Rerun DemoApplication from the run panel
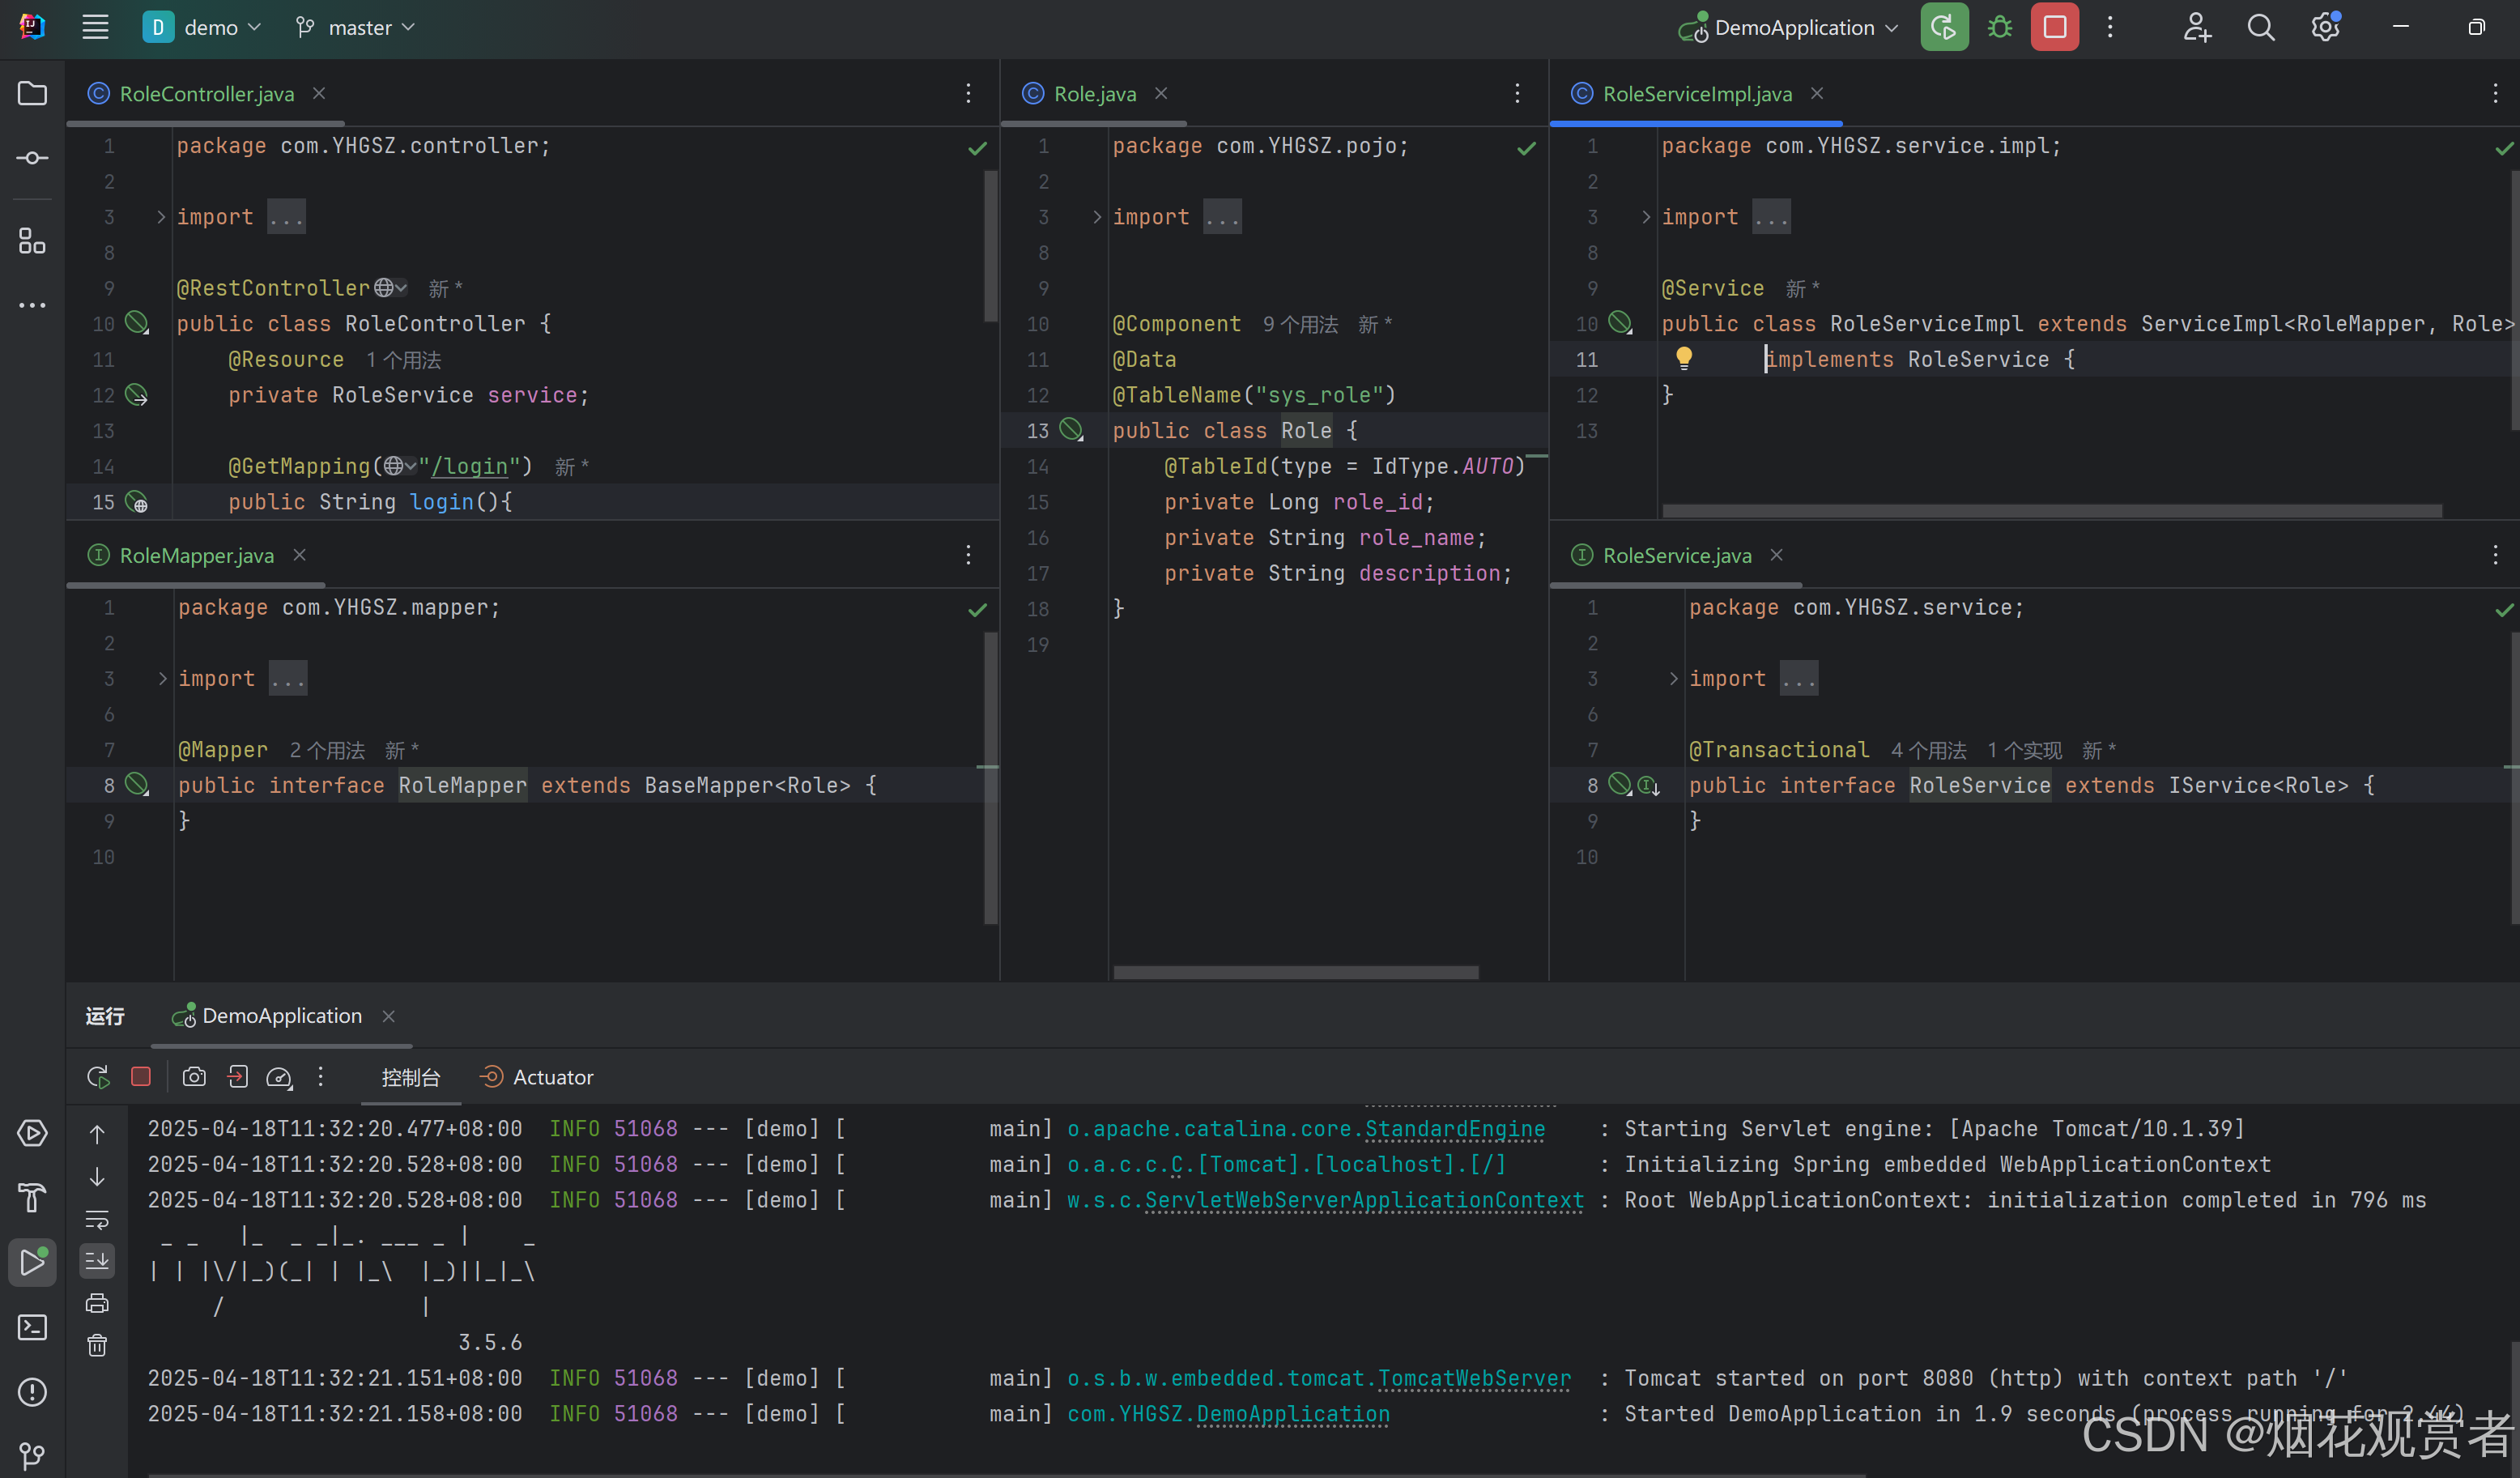The height and width of the screenshot is (1478, 2520). (x=97, y=1077)
